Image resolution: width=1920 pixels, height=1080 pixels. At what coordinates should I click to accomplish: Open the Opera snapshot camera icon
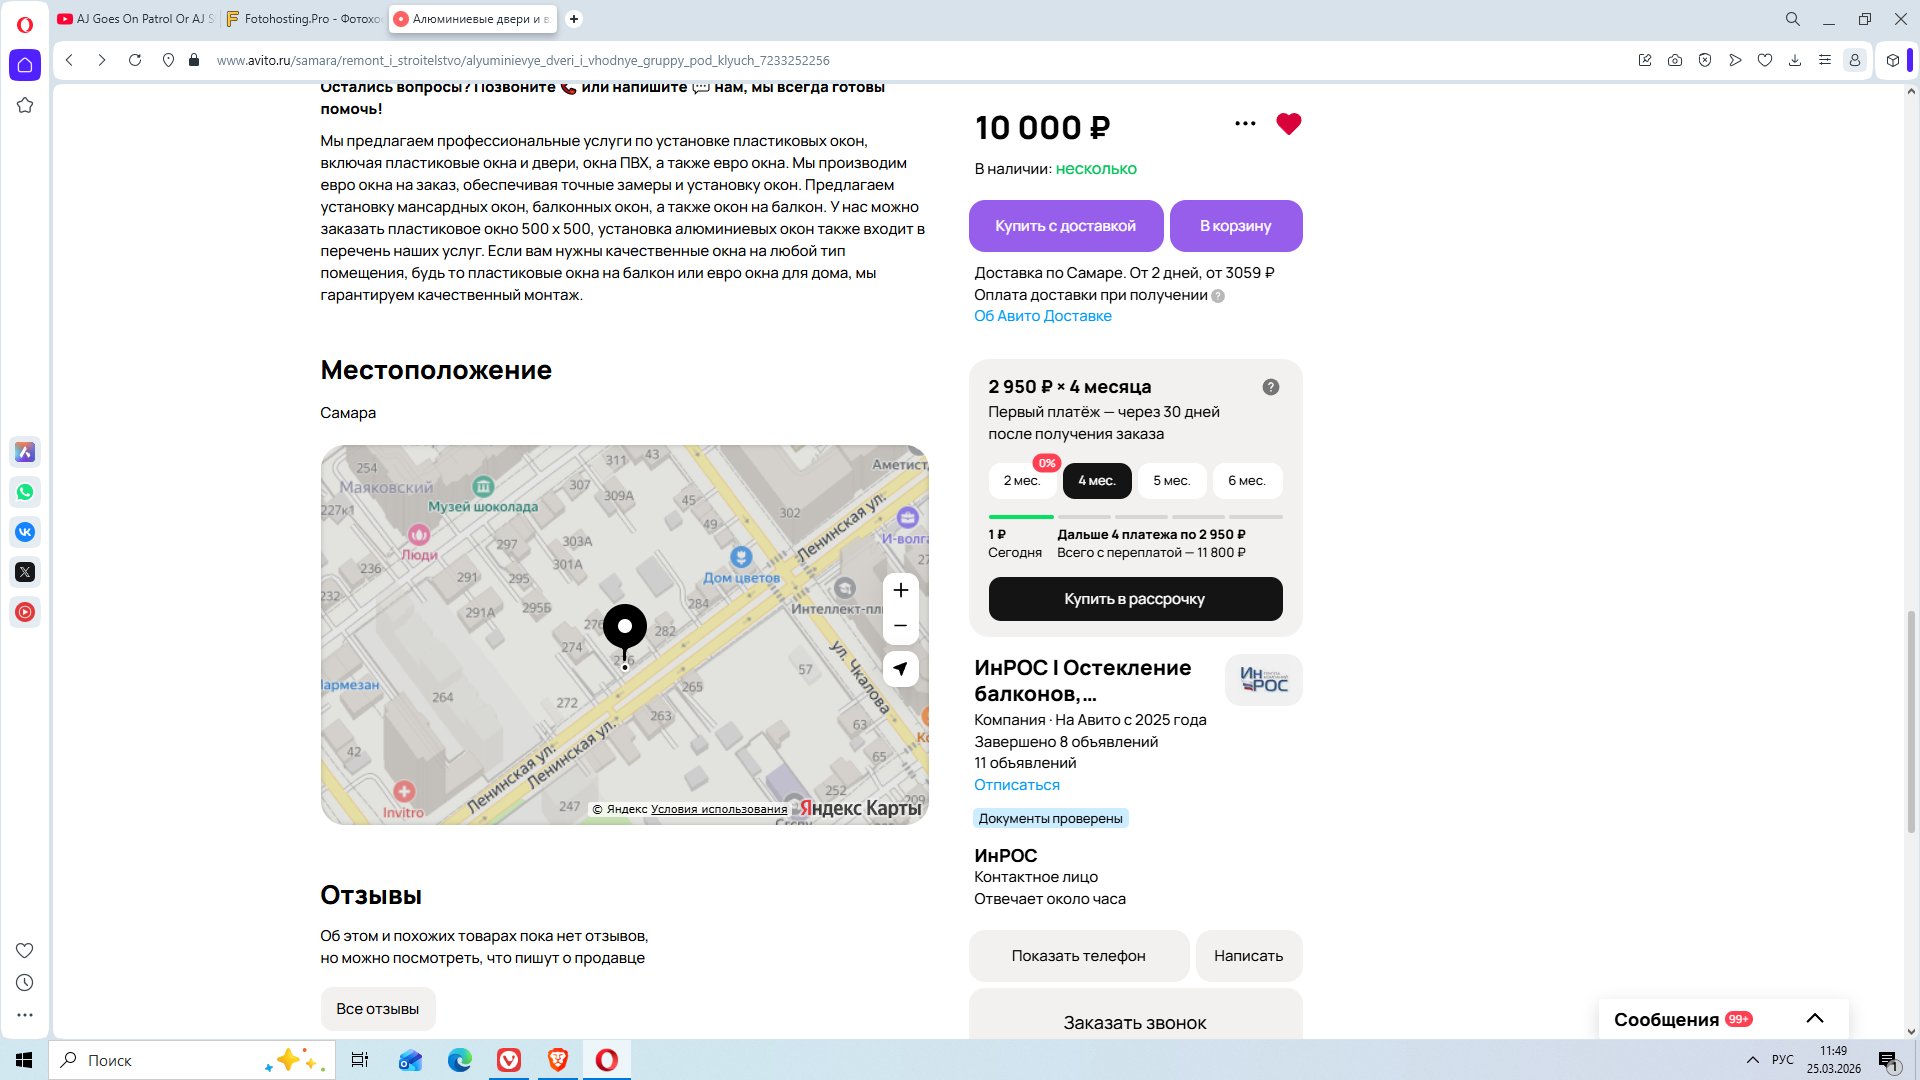(x=1675, y=60)
